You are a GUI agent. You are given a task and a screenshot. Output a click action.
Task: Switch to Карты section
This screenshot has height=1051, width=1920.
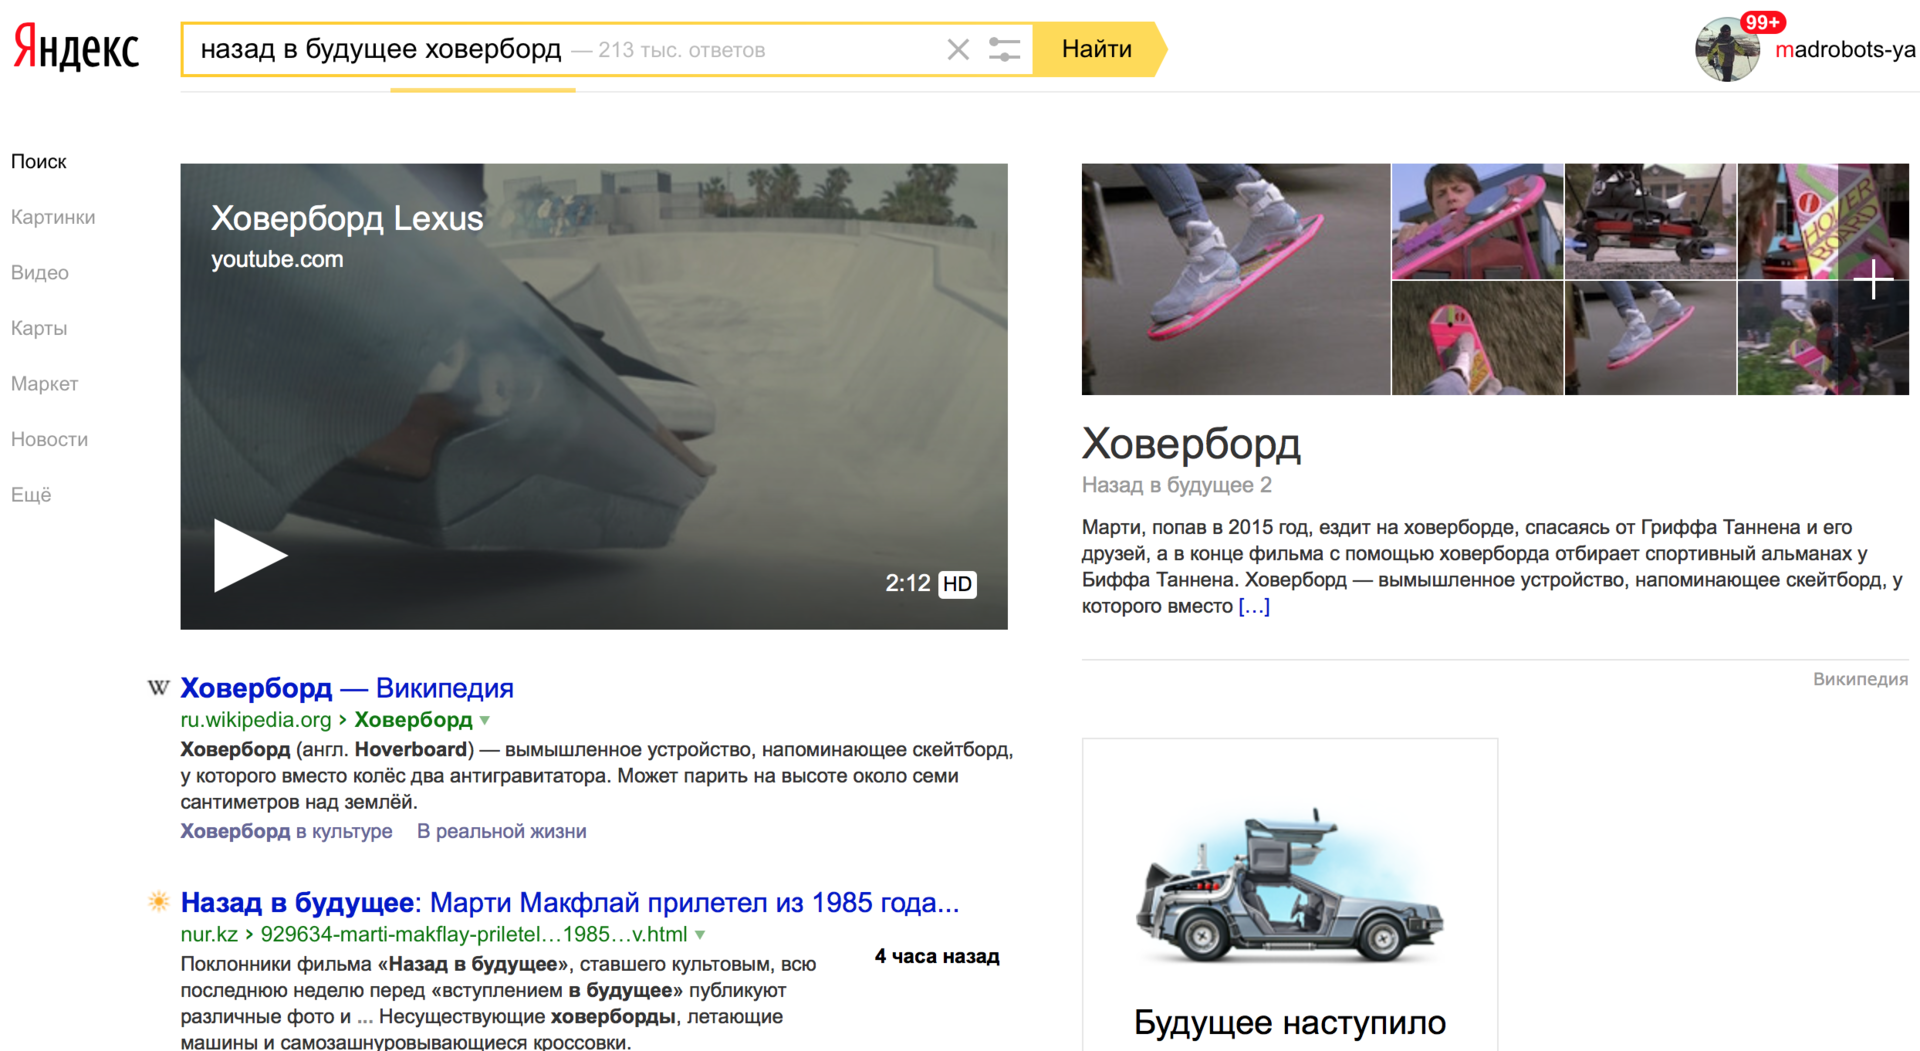39,328
